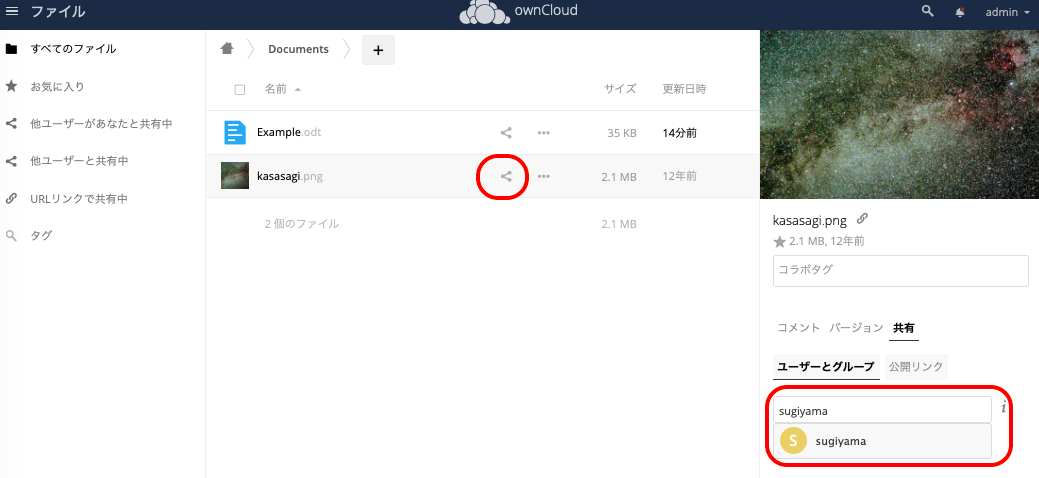Image resolution: width=1039 pixels, height=478 pixels.
Task: Sort files by 名前 column header
Action: pyautogui.click(x=275, y=89)
